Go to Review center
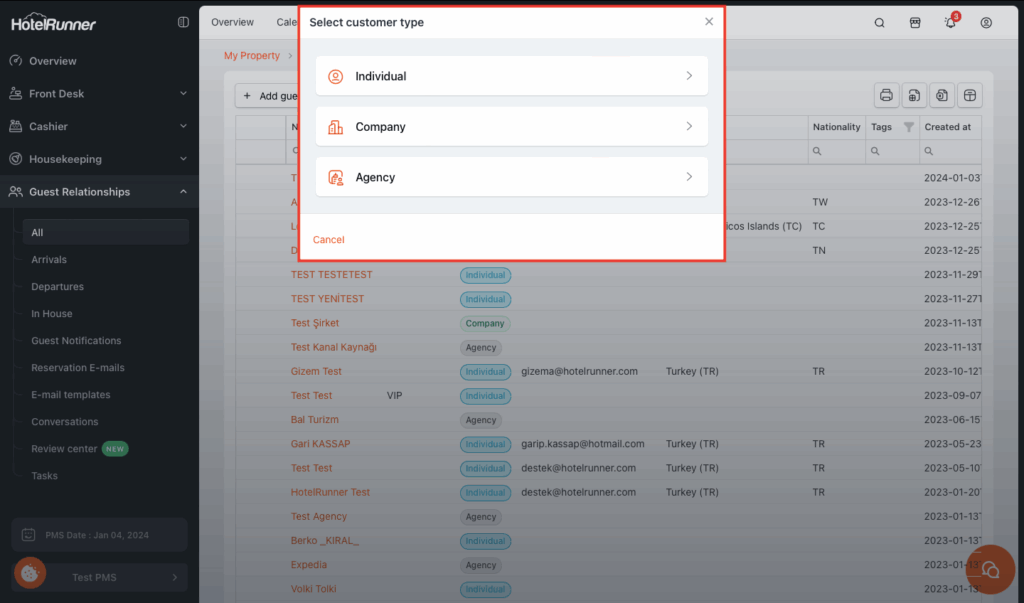Image resolution: width=1024 pixels, height=603 pixels. [64, 449]
